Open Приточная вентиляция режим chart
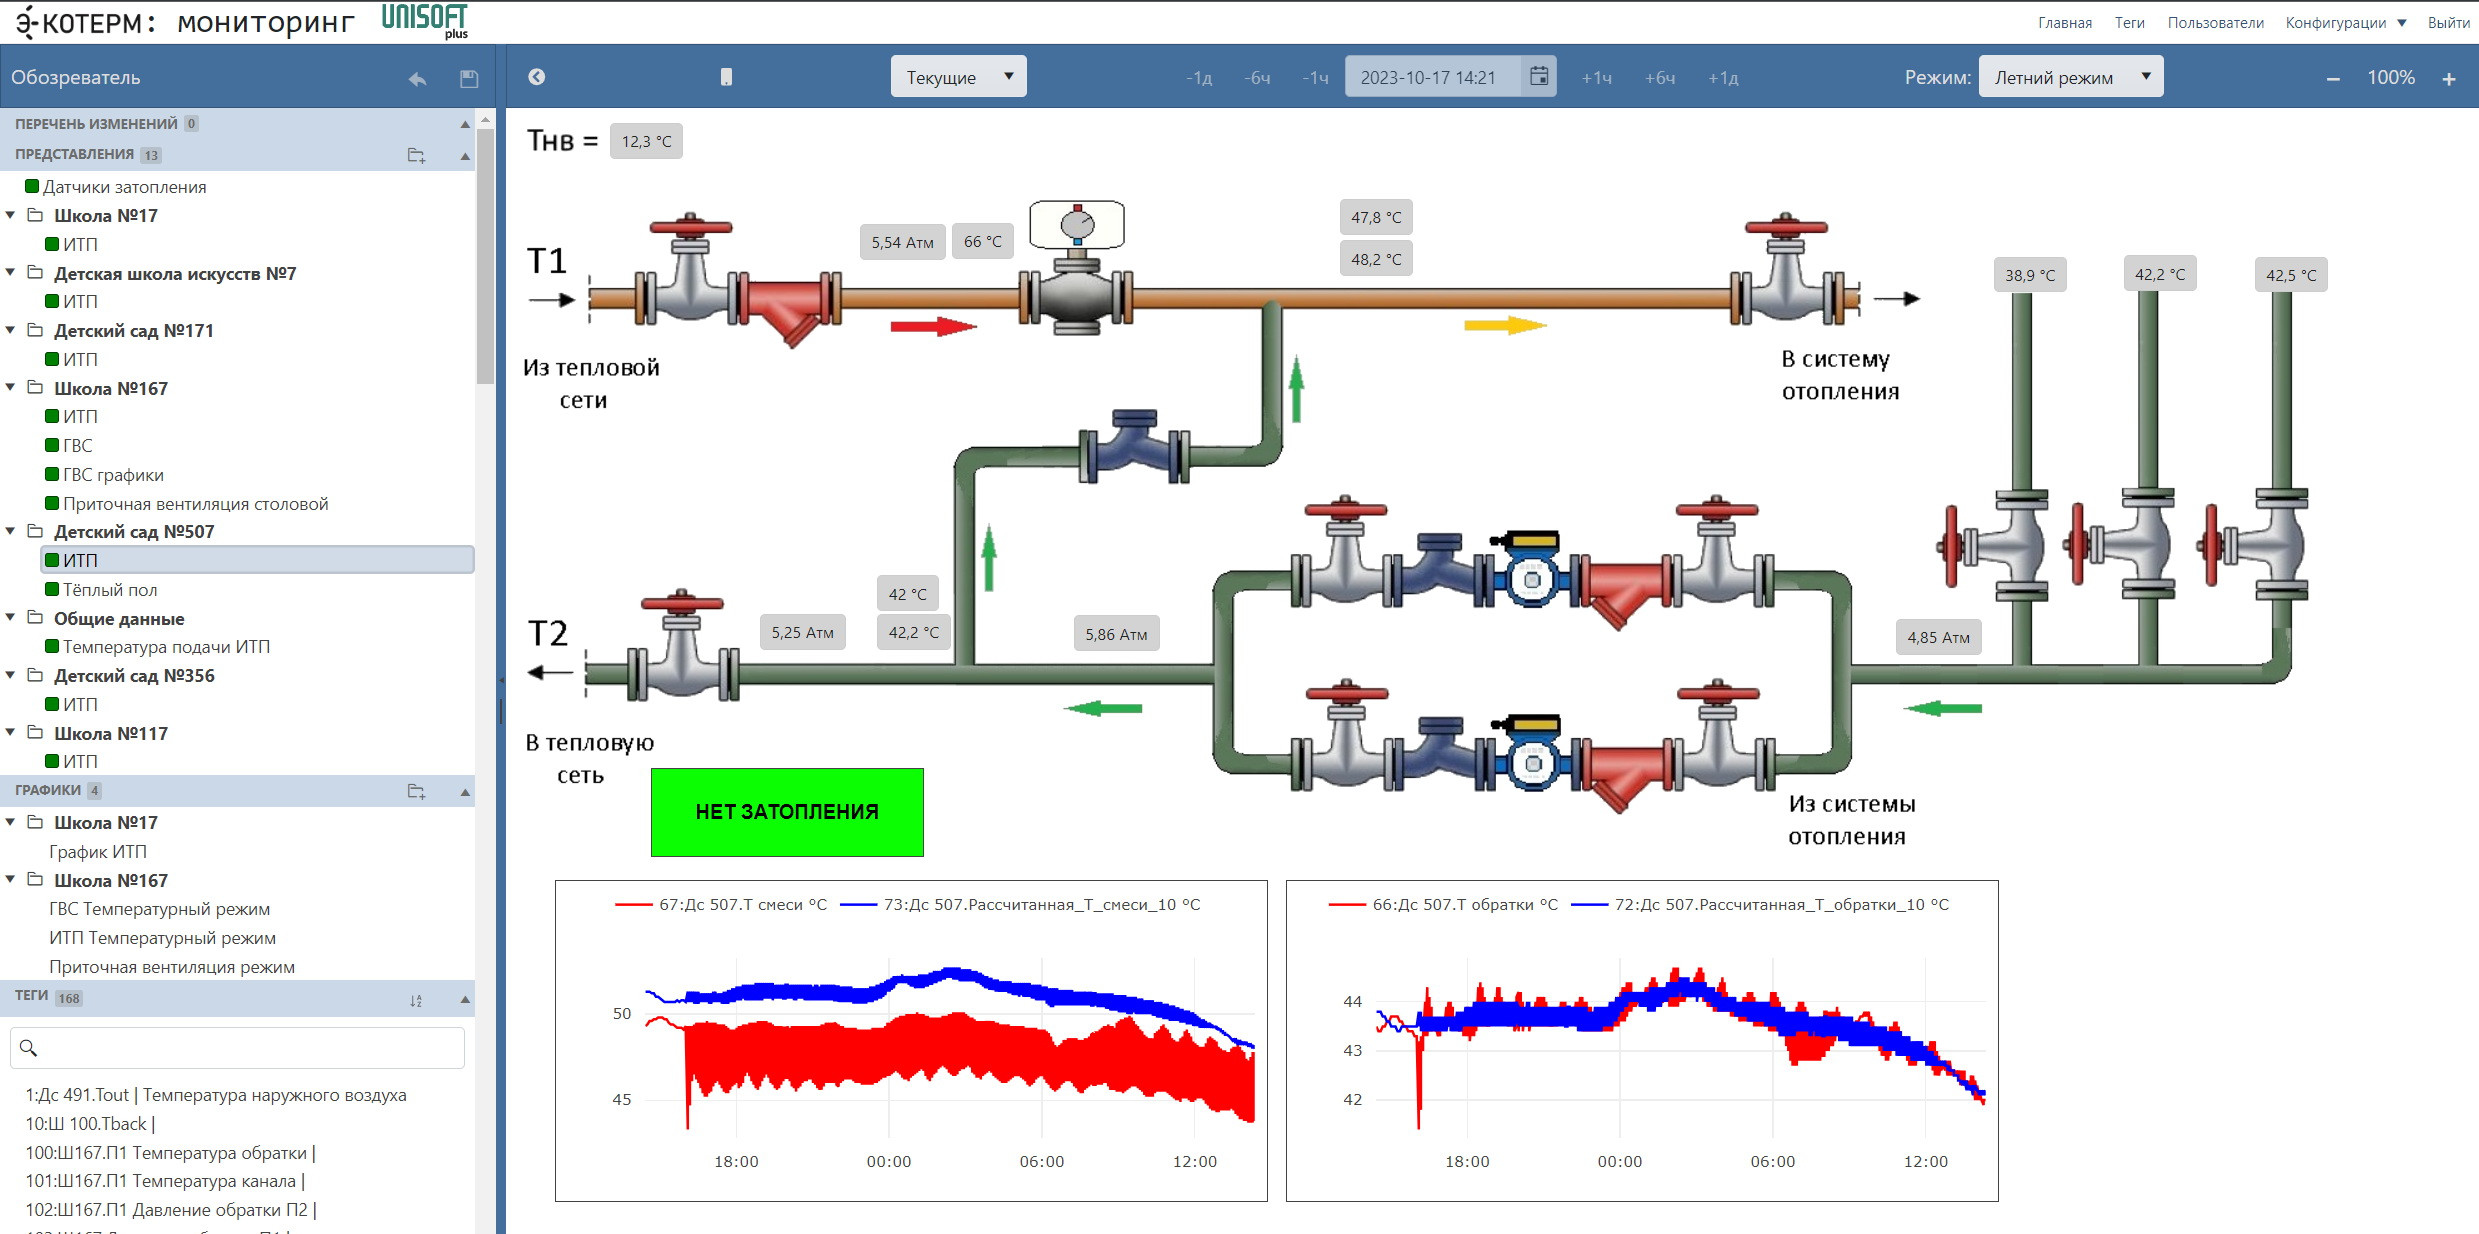The image size is (2479, 1234). (x=172, y=966)
